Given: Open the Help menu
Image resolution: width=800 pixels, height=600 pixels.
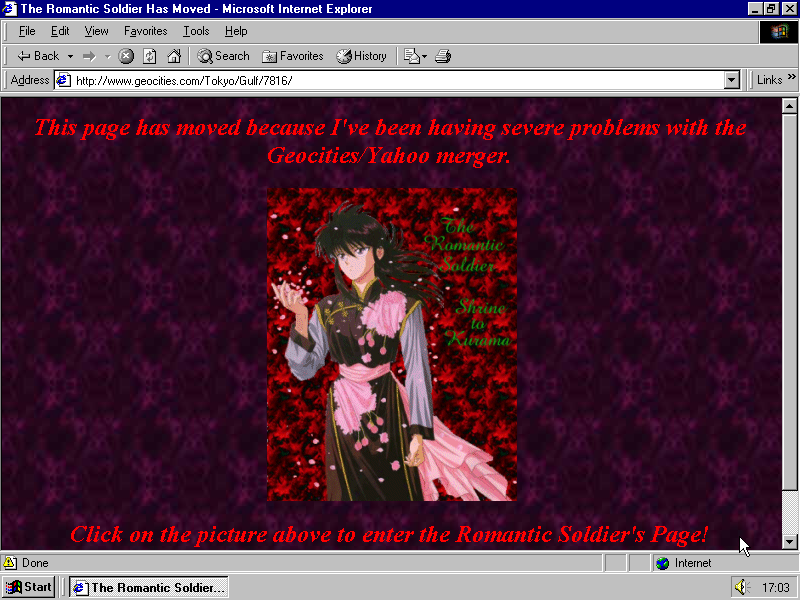Looking at the screenshot, I should pyautogui.click(x=236, y=31).
